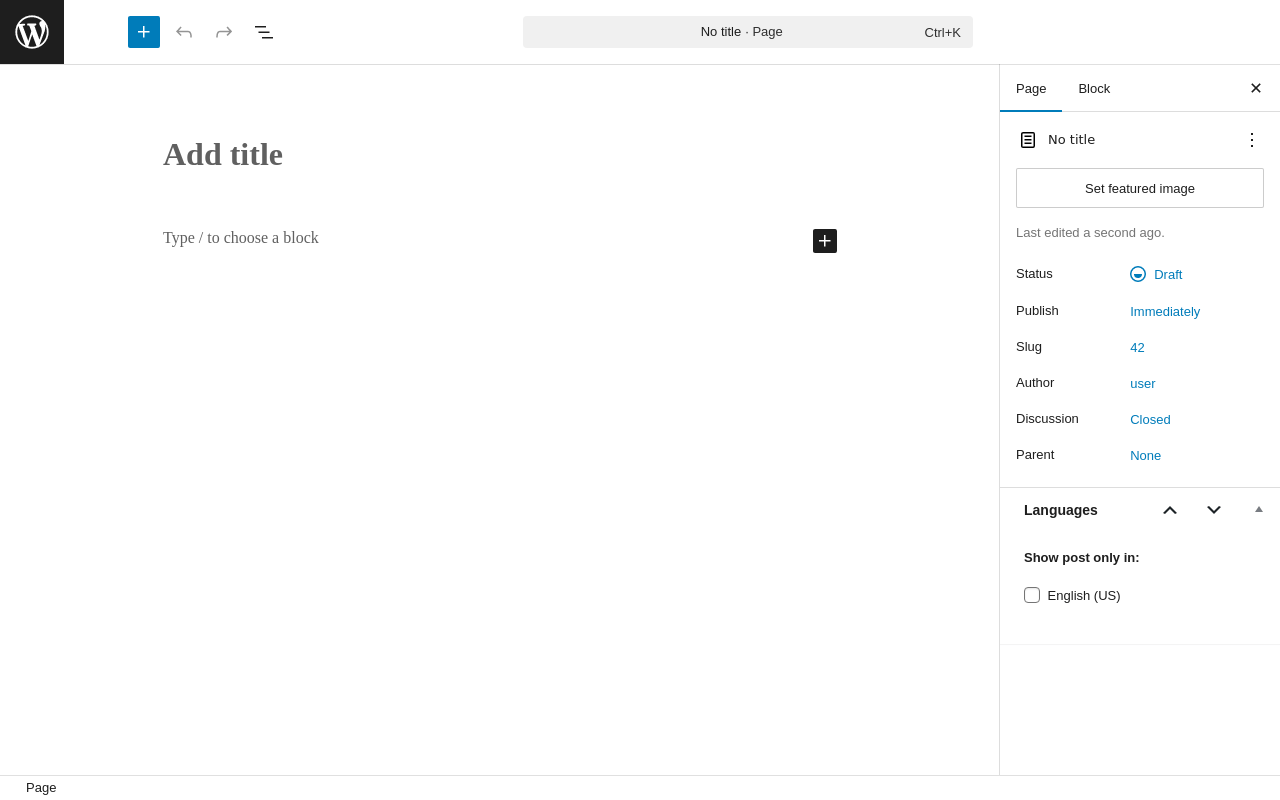Open the No title command palette bar

(x=748, y=32)
